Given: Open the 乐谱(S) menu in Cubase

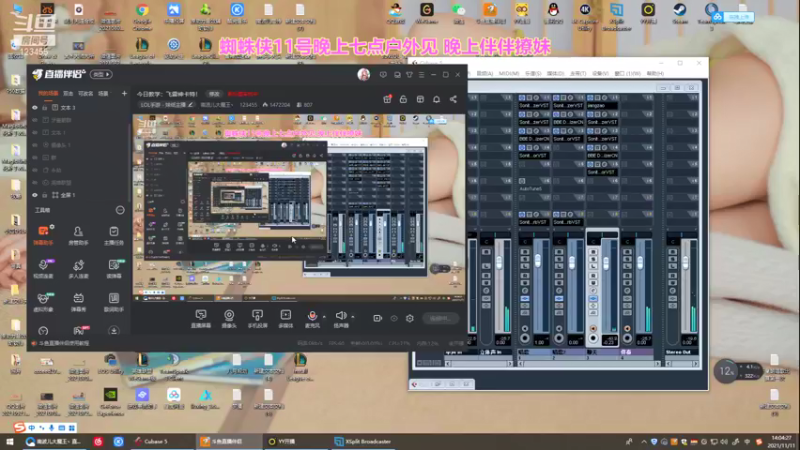Looking at the screenshot, I should point(533,73).
